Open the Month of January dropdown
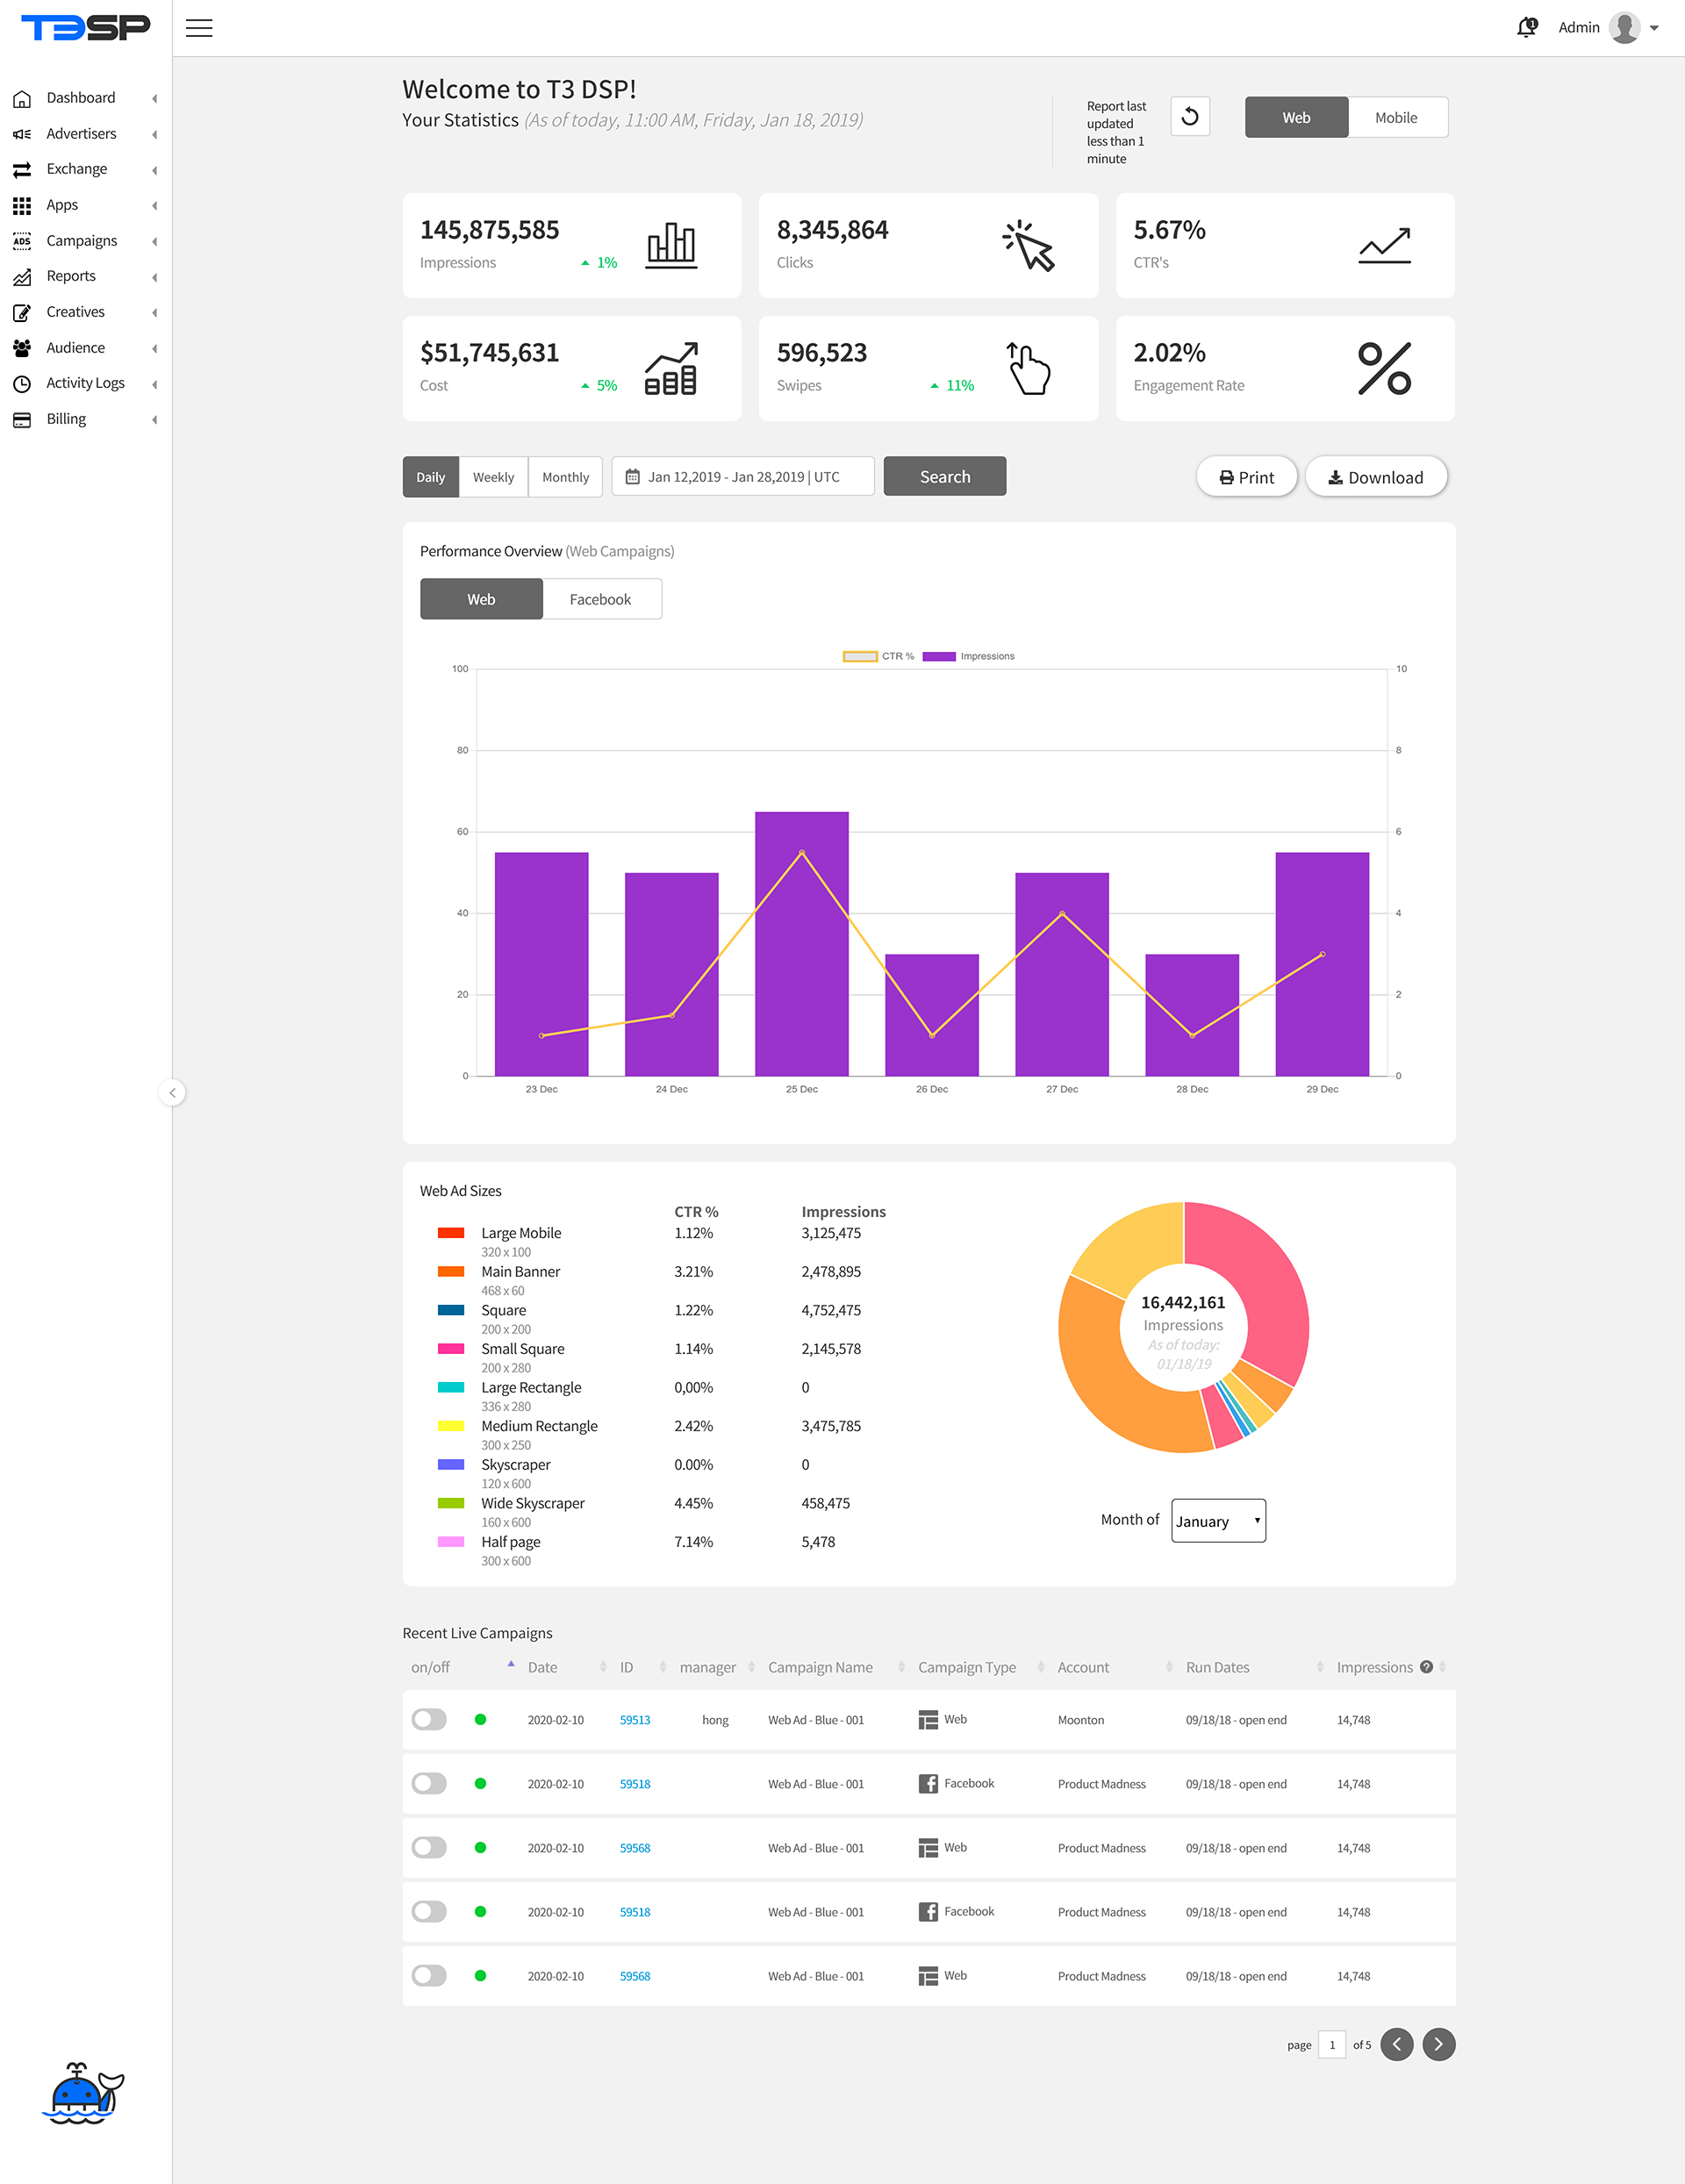This screenshot has height=2184, width=1685. pos(1218,1520)
